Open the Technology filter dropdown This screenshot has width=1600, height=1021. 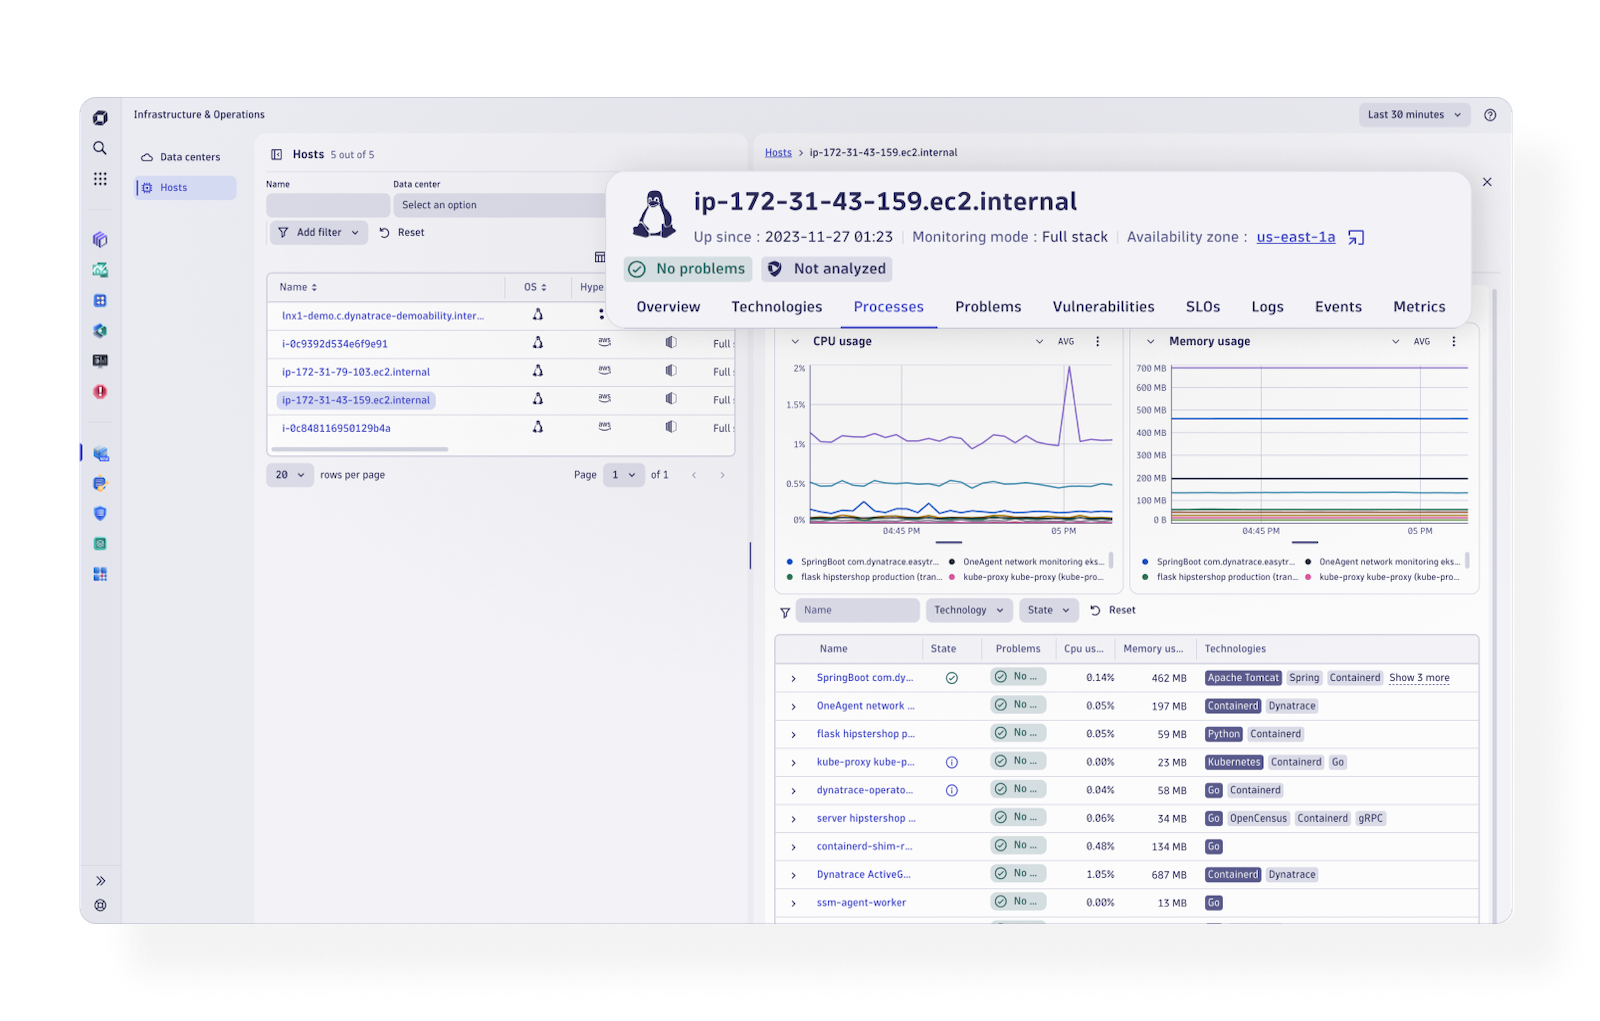pos(968,610)
